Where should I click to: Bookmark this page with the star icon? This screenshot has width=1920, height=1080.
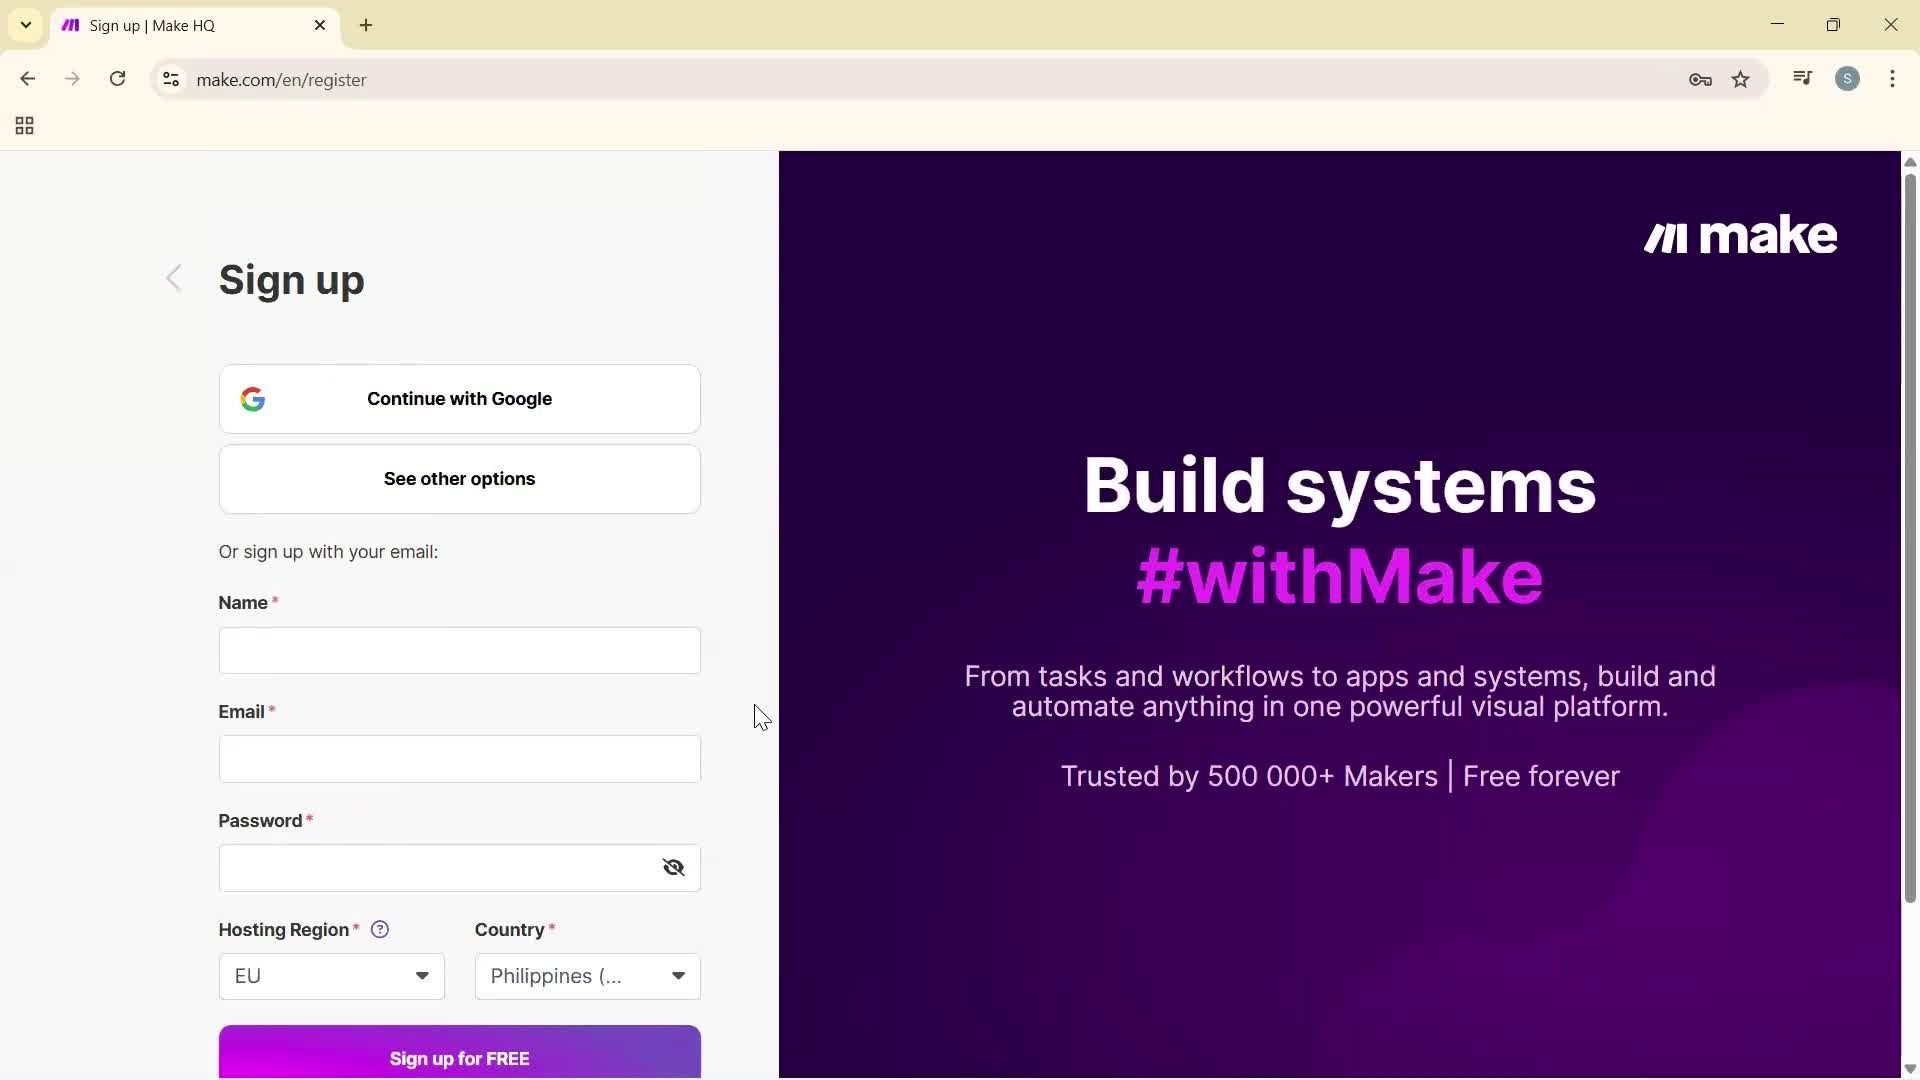[x=1741, y=79]
